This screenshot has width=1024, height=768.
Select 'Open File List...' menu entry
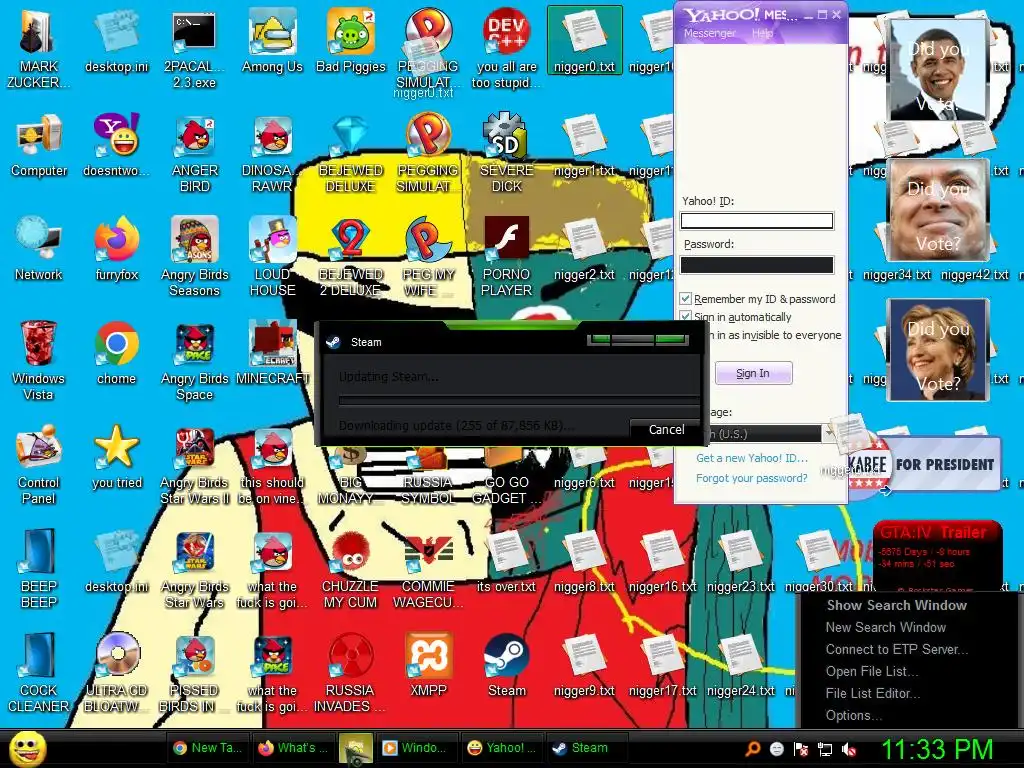tap(872, 671)
